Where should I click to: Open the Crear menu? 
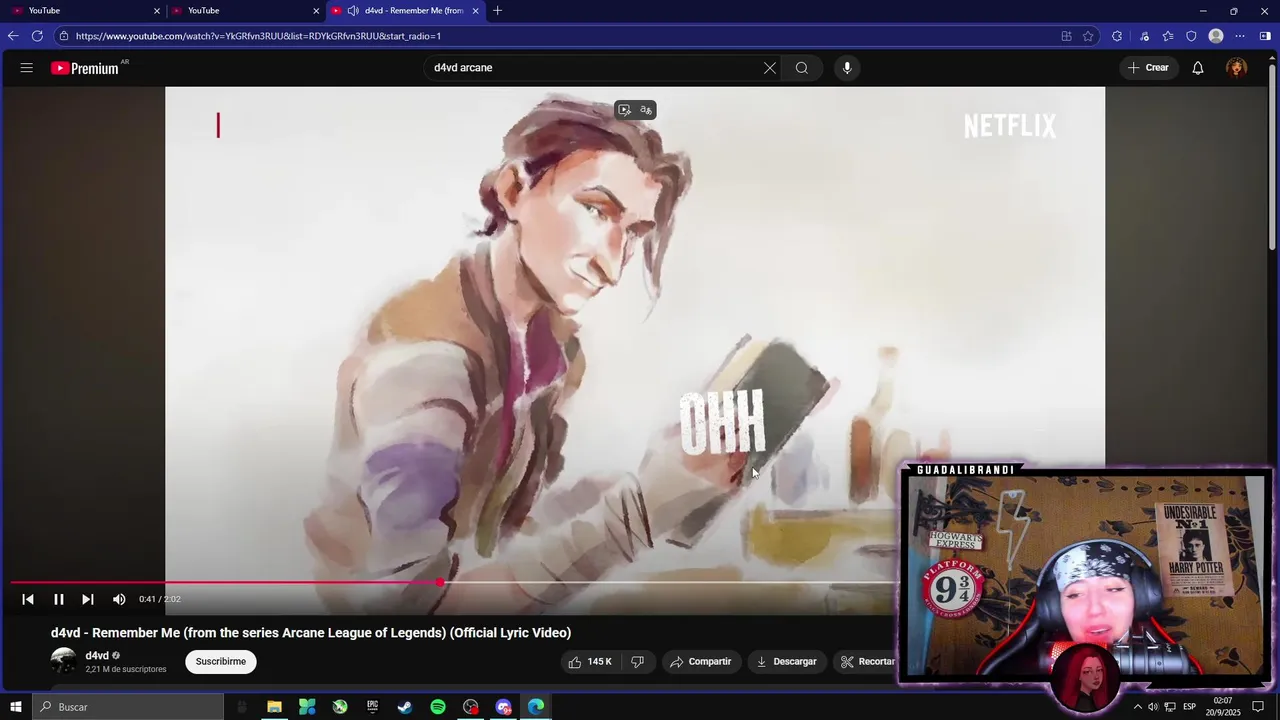(1148, 68)
